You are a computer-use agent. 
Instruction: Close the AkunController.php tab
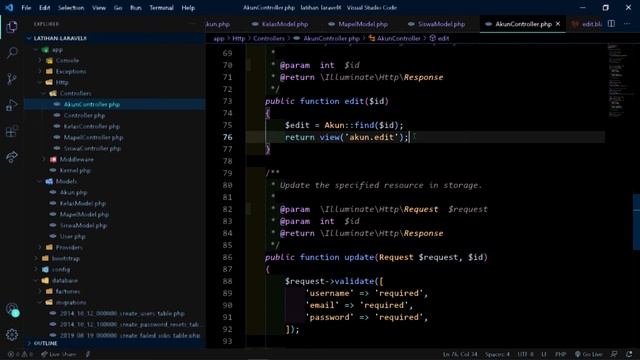click(x=558, y=24)
